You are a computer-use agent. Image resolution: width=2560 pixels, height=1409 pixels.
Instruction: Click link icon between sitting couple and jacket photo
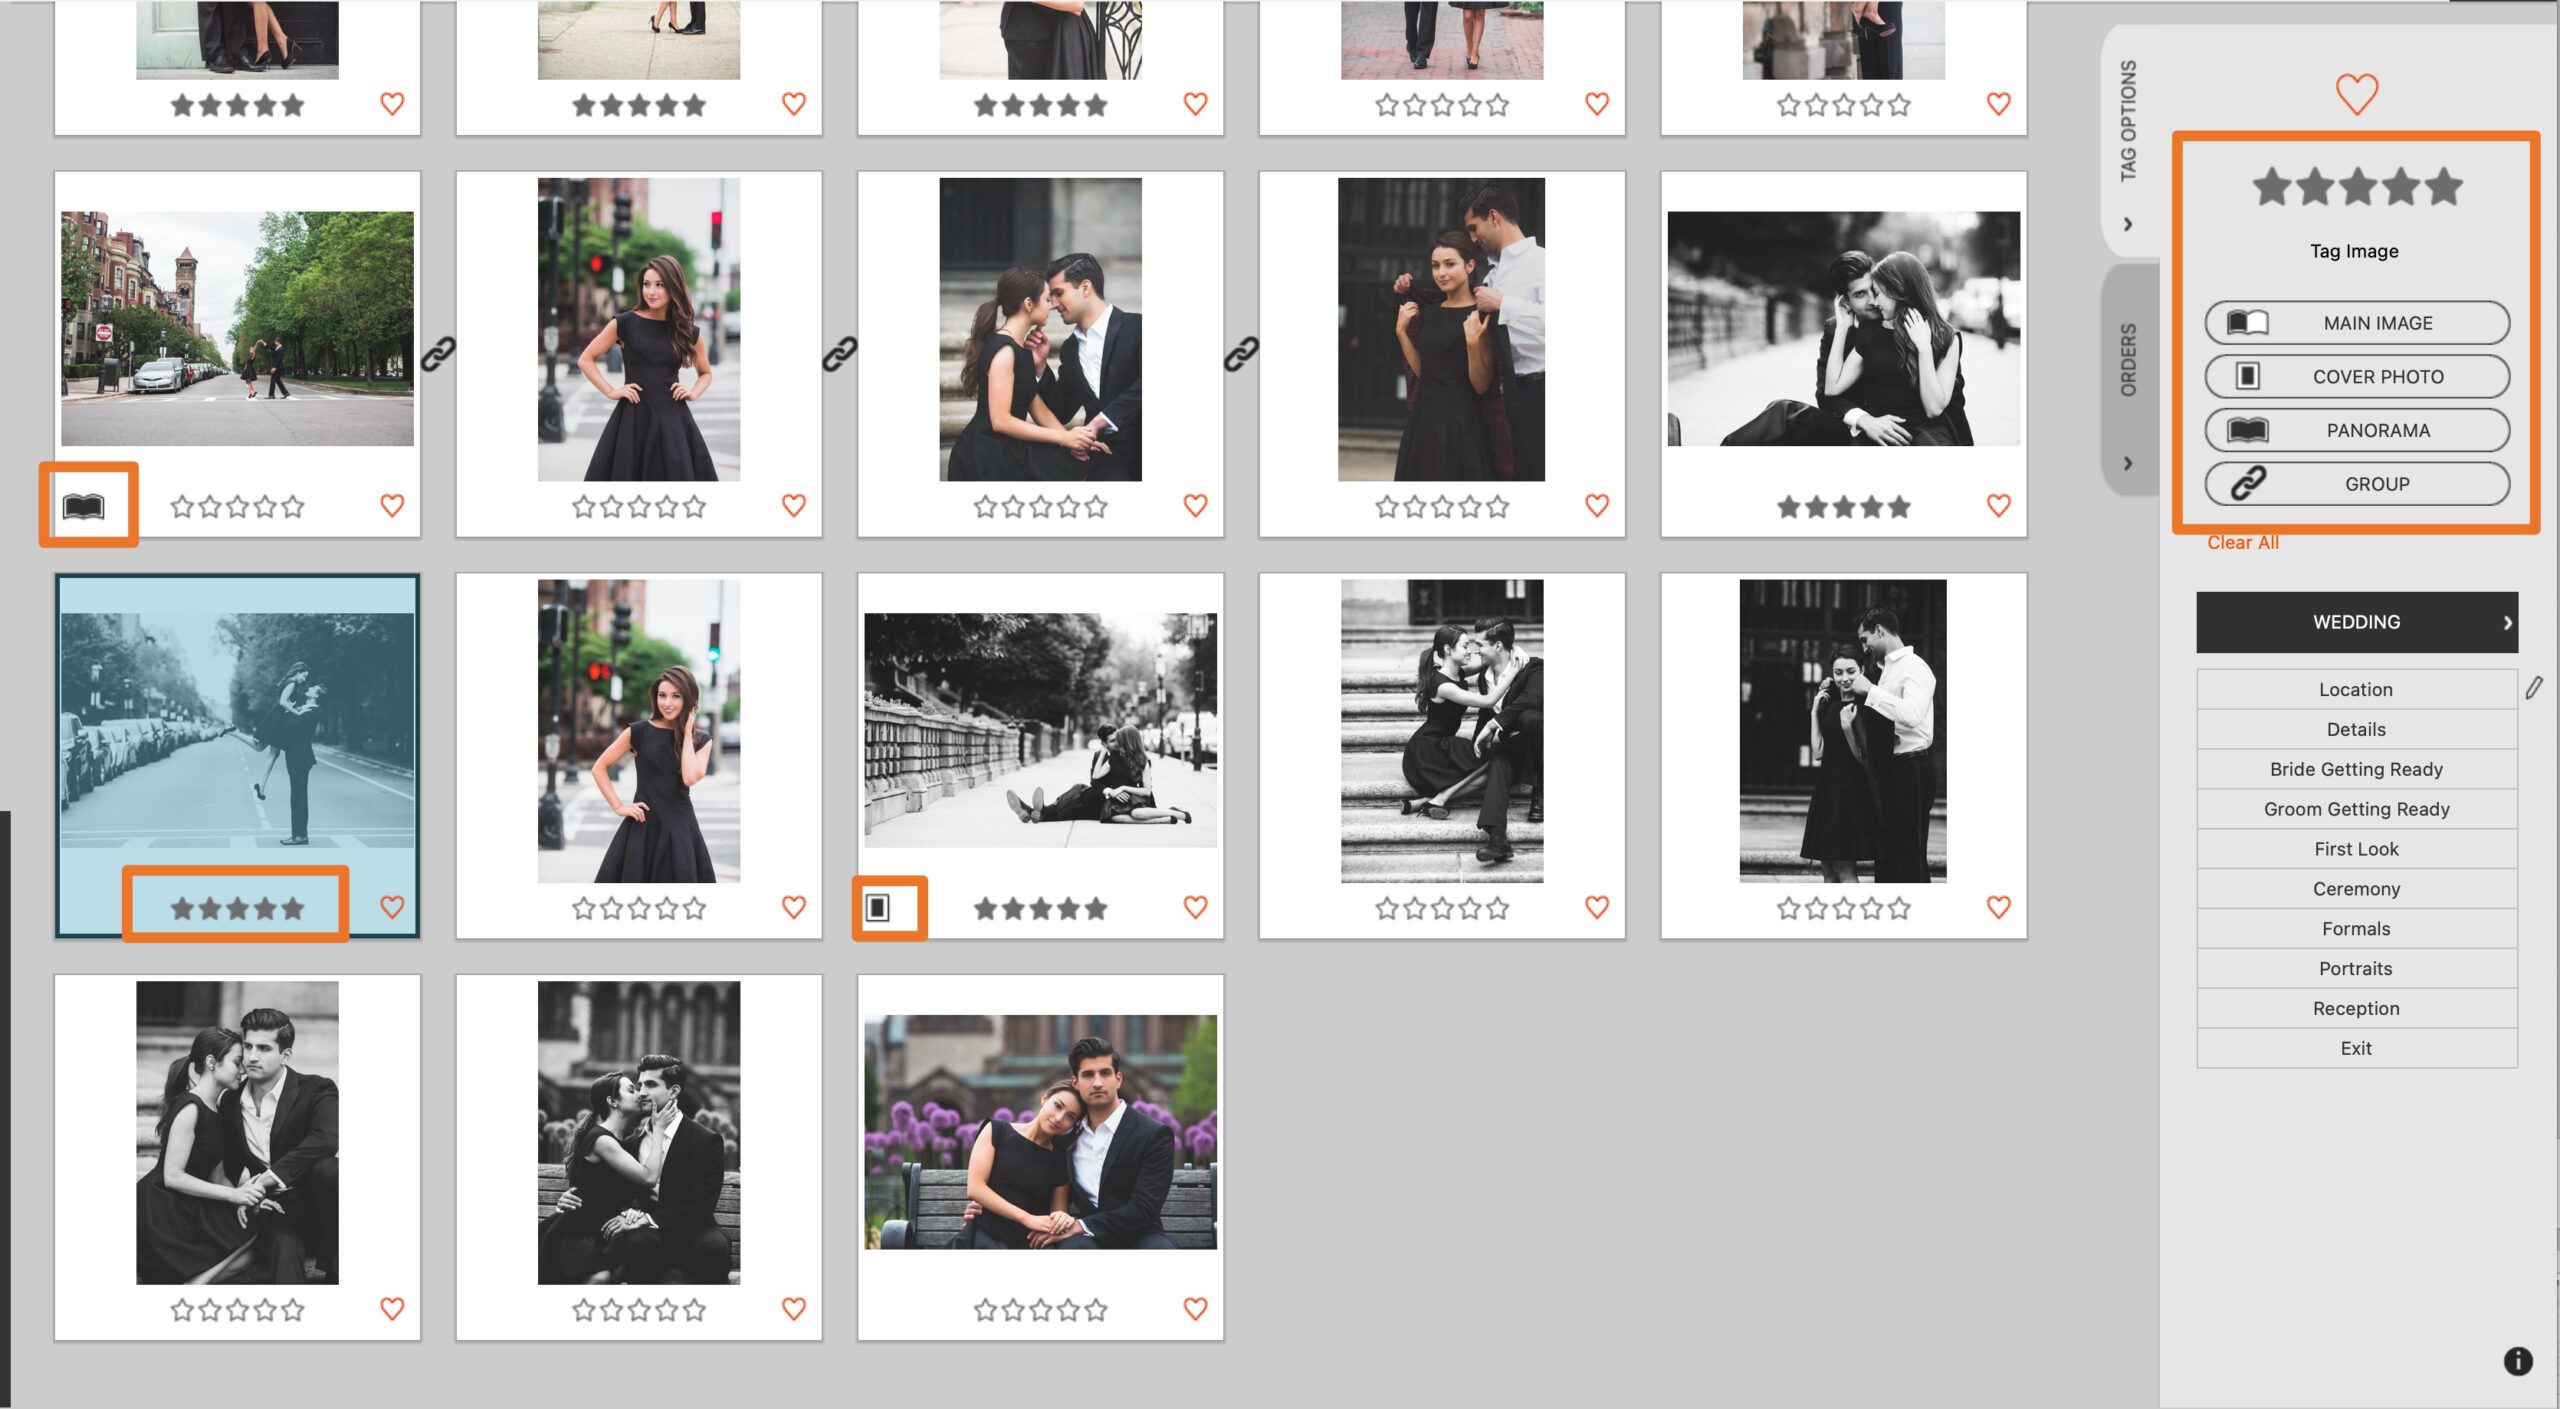pyautogui.click(x=1241, y=353)
